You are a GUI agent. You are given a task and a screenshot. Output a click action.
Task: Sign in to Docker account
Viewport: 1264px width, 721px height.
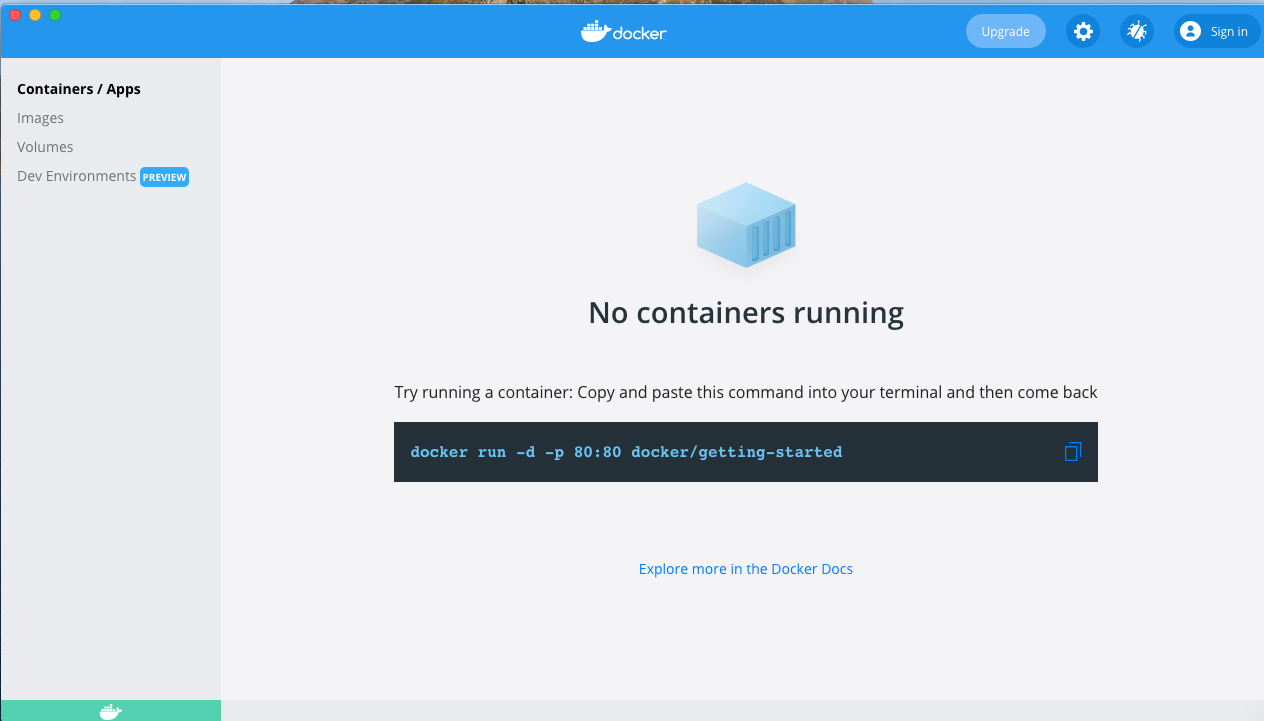click(x=1217, y=32)
